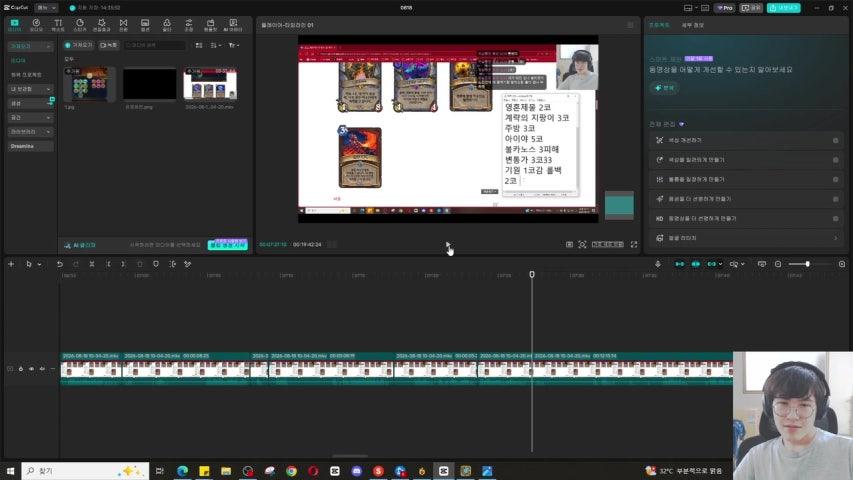
Task: Switch to the first tab in right panel
Action: click(x=659, y=25)
